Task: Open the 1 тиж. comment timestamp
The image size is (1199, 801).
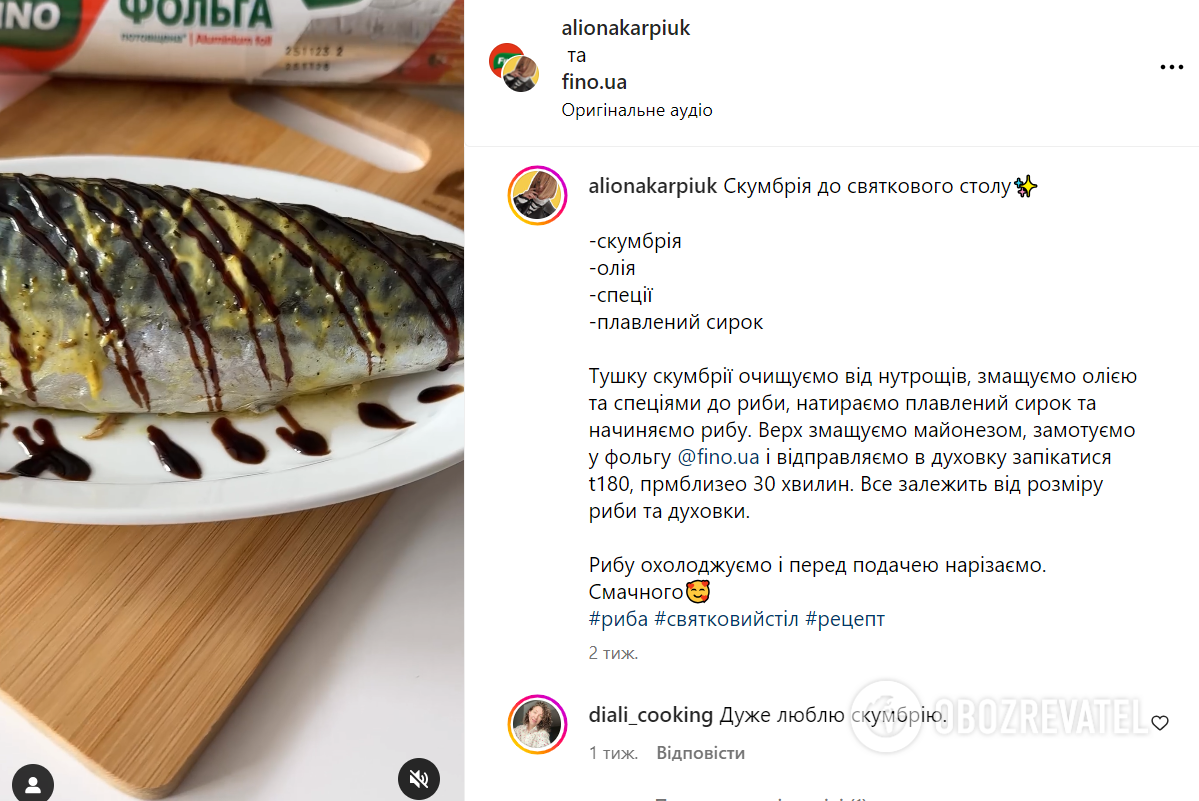Action: click(x=613, y=753)
